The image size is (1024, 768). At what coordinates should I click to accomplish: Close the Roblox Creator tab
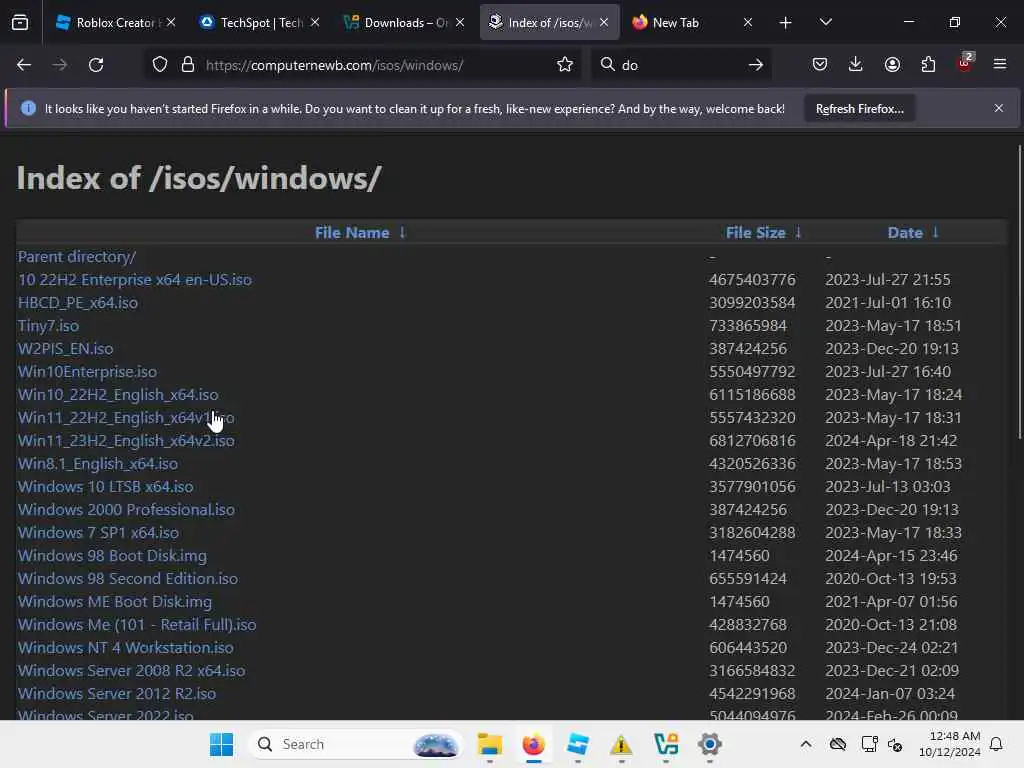[x=170, y=22]
